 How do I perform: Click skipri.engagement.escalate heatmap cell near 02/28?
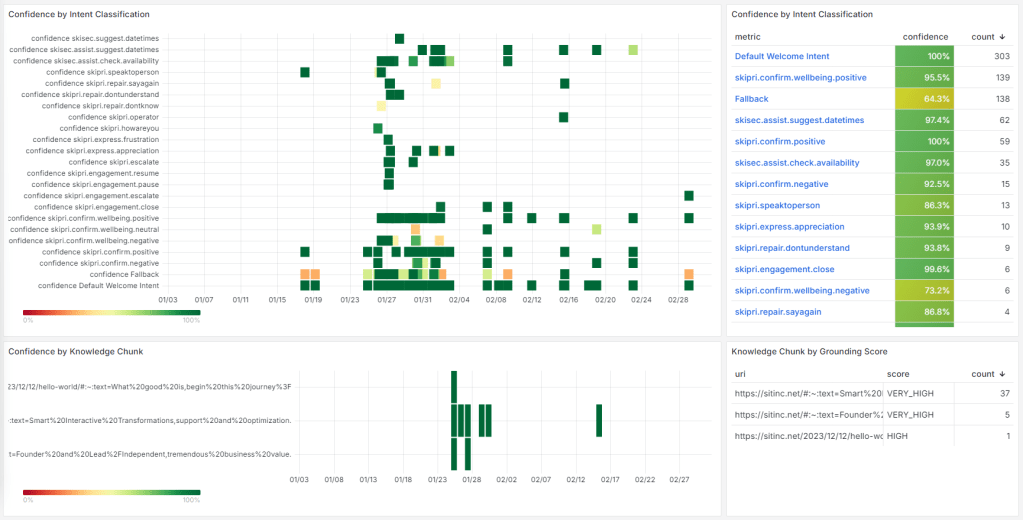[688, 195]
